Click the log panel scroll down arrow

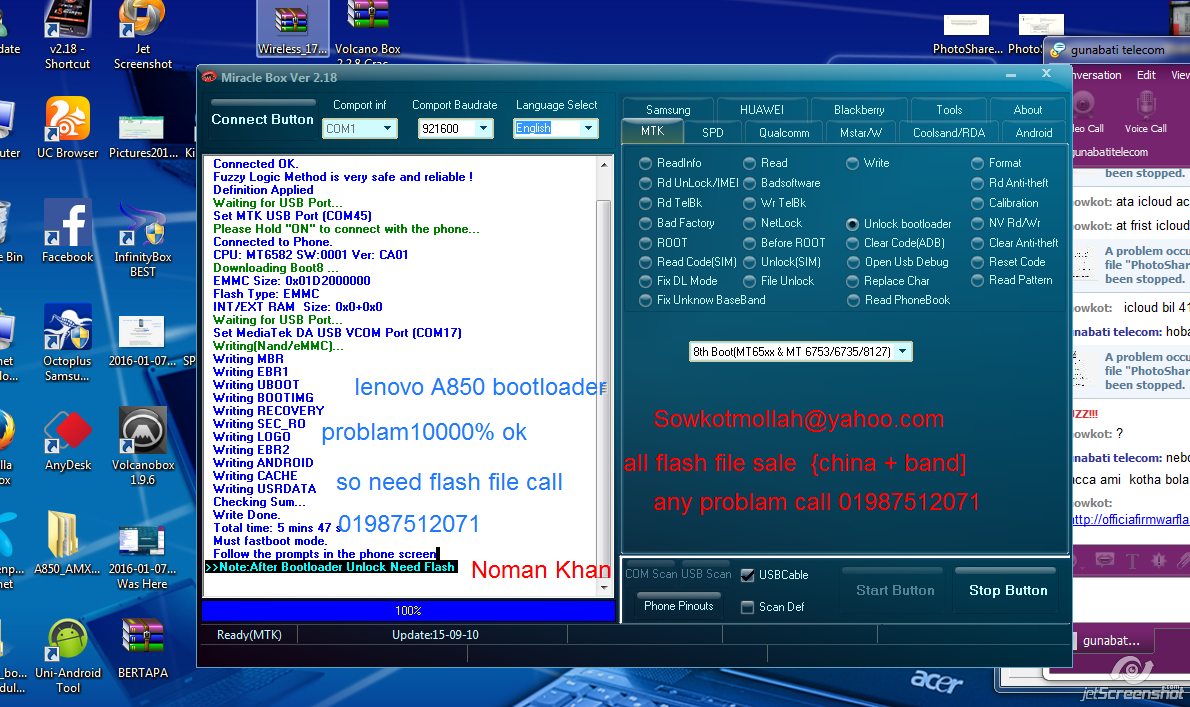[604, 587]
